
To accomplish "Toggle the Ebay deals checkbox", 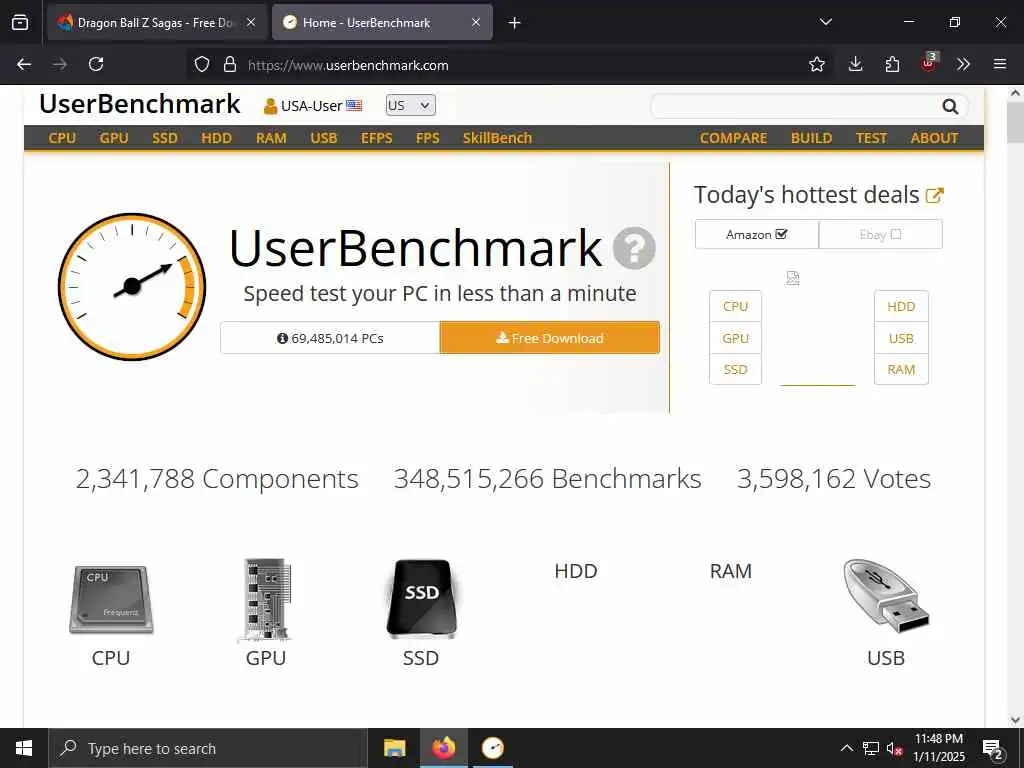I will coord(896,234).
